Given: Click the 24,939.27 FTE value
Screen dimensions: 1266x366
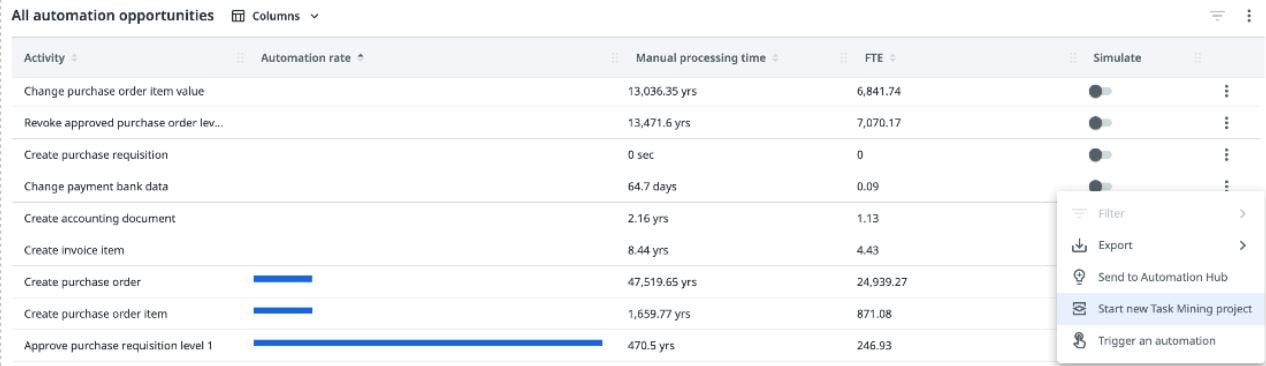Looking at the screenshot, I should (882, 282).
